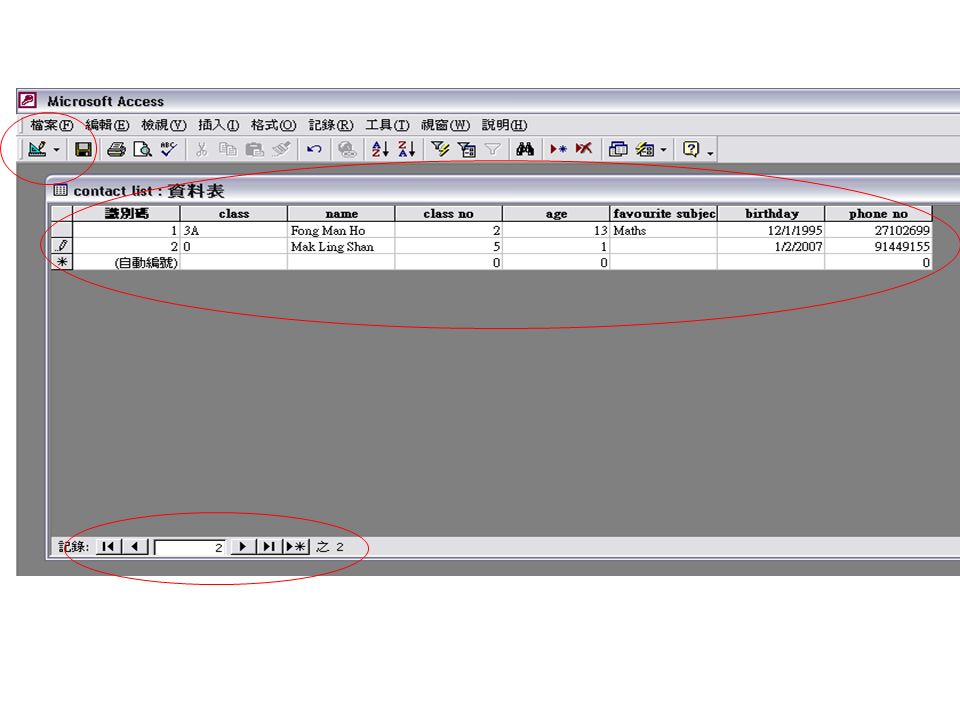Undo the last action
Viewport: 960px width, 720px height.
coord(314,149)
